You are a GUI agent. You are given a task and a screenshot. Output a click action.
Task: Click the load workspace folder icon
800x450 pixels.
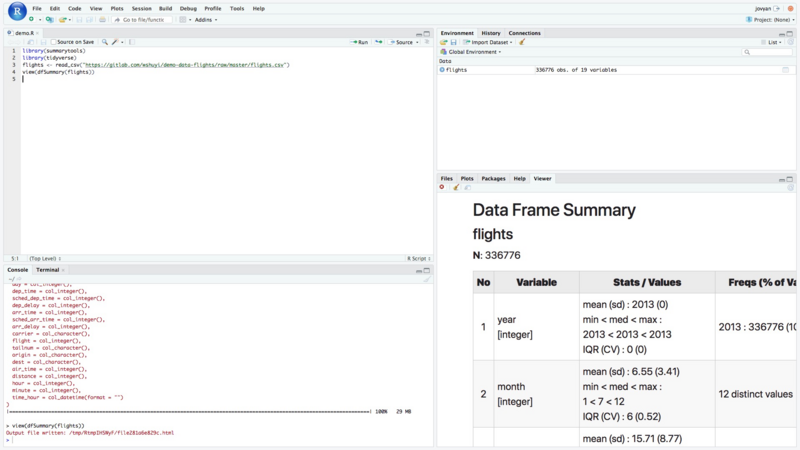(x=443, y=42)
